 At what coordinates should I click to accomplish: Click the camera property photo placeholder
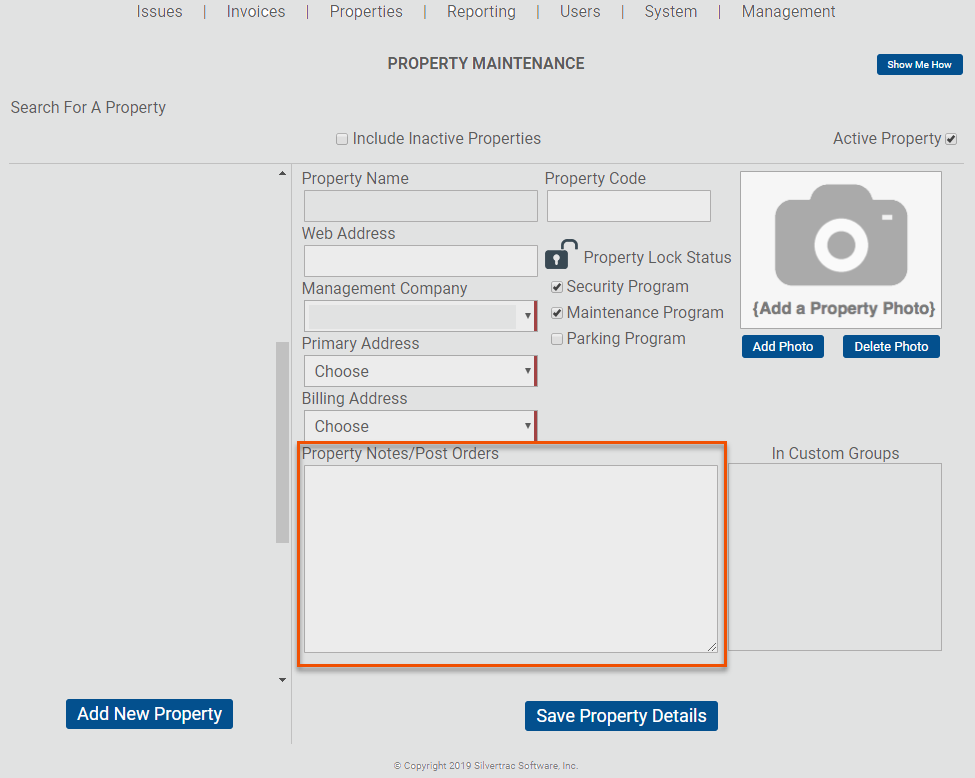point(841,249)
